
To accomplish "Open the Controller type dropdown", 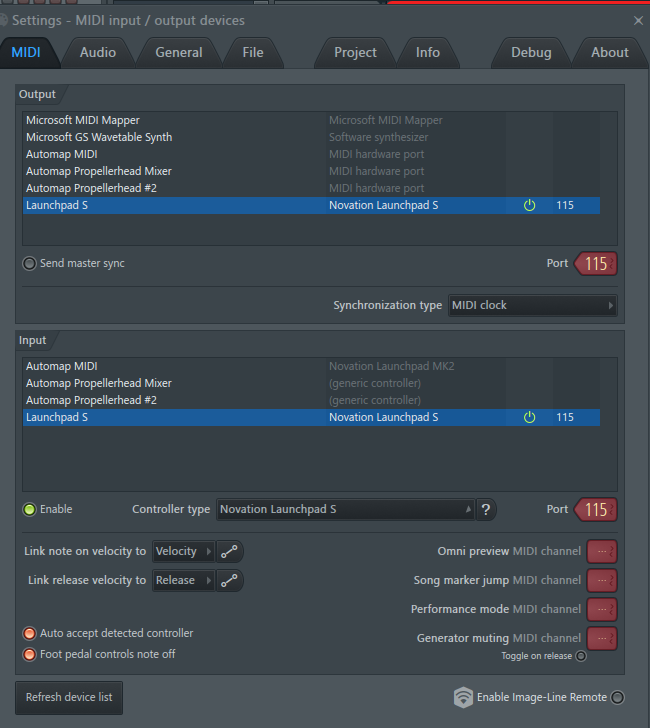I will (345, 510).
